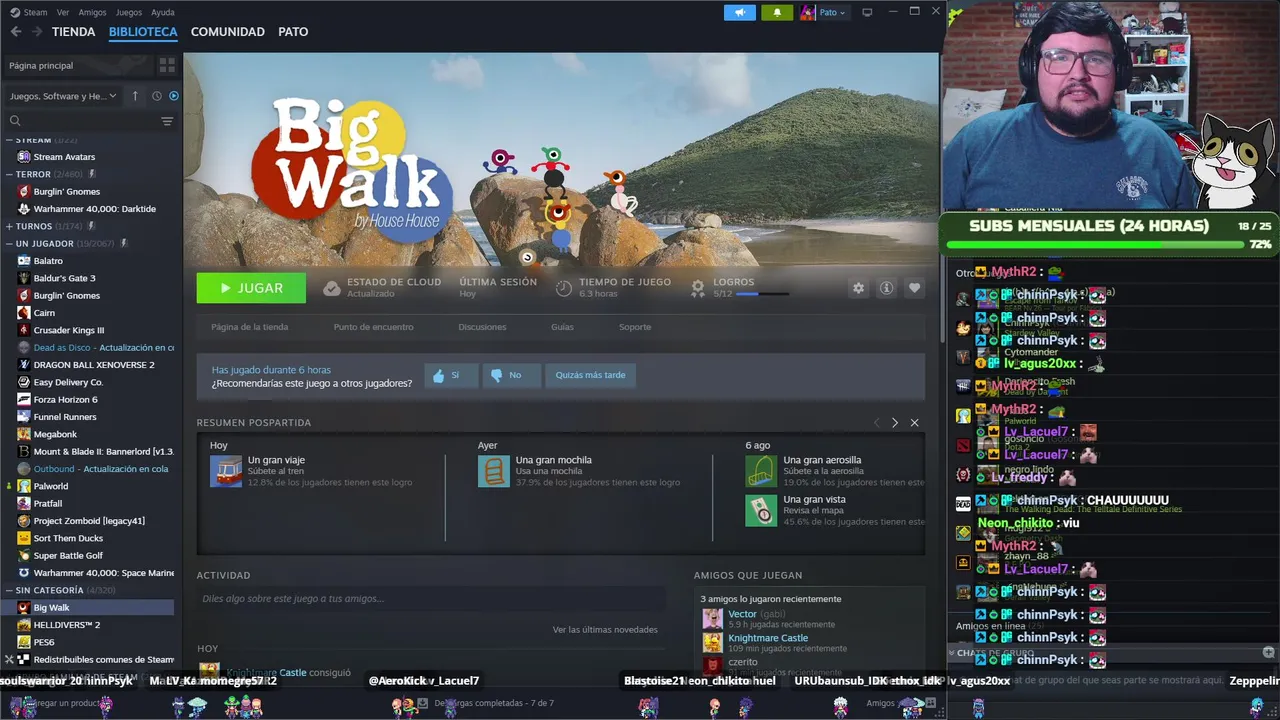Screen dimensions: 1280x720
Task: Expand the TURNOS category
Action: coord(10,226)
